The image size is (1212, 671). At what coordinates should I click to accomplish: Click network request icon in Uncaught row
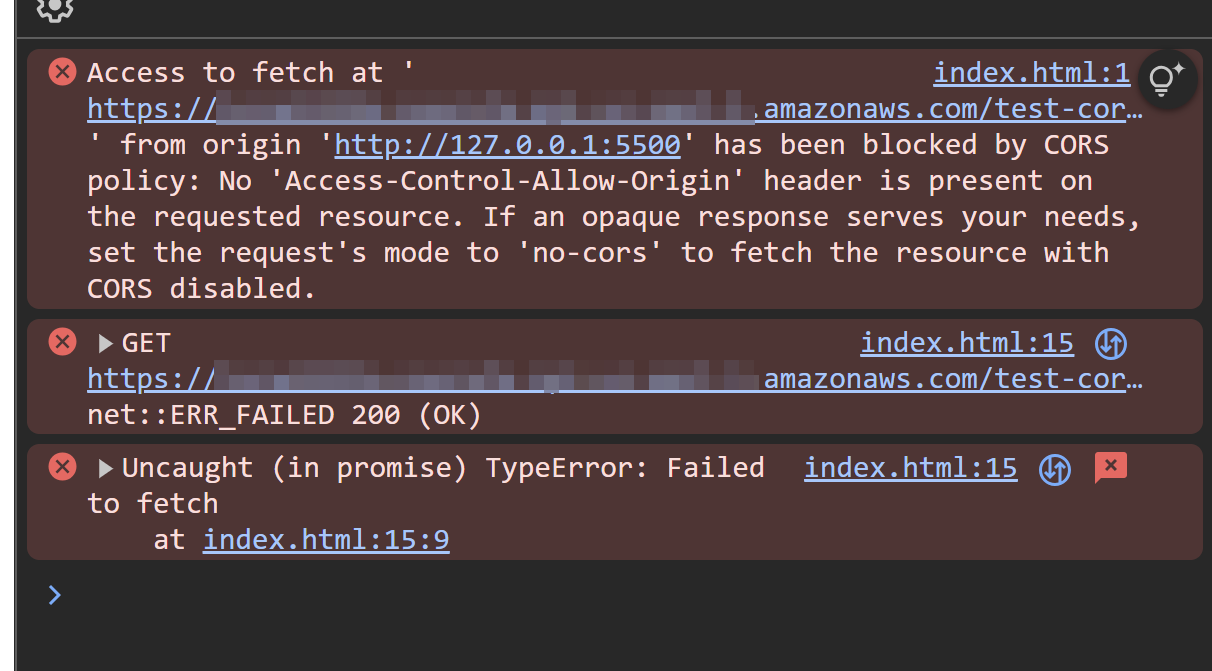(1055, 468)
